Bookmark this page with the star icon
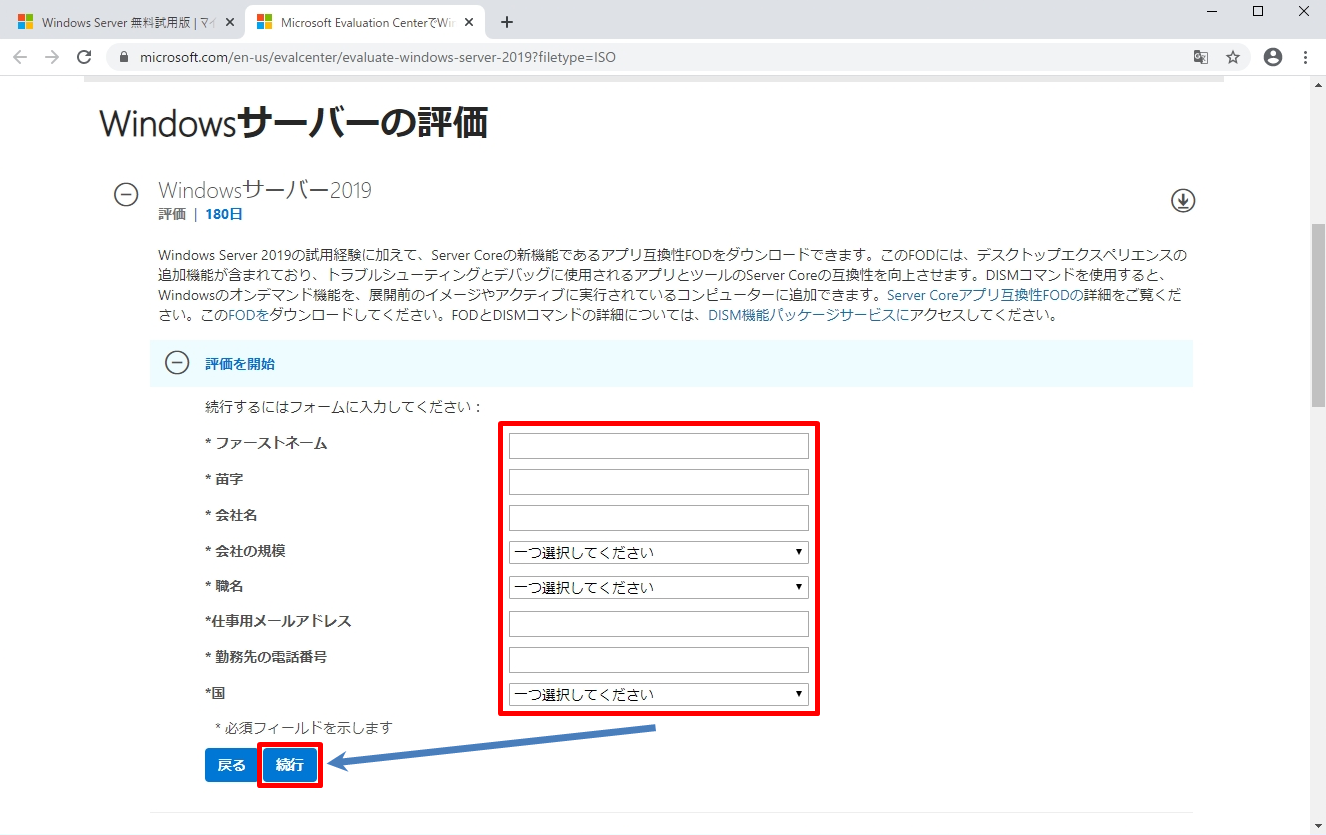 click(x=1233, y=57)
